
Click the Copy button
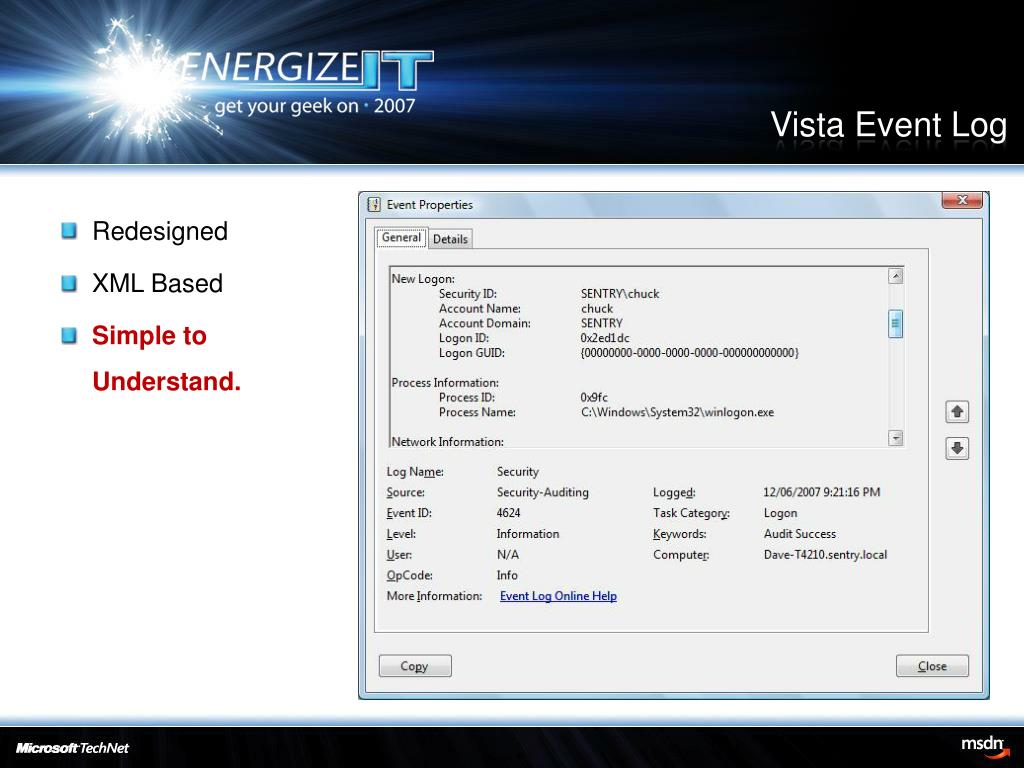tap(415, 666)
